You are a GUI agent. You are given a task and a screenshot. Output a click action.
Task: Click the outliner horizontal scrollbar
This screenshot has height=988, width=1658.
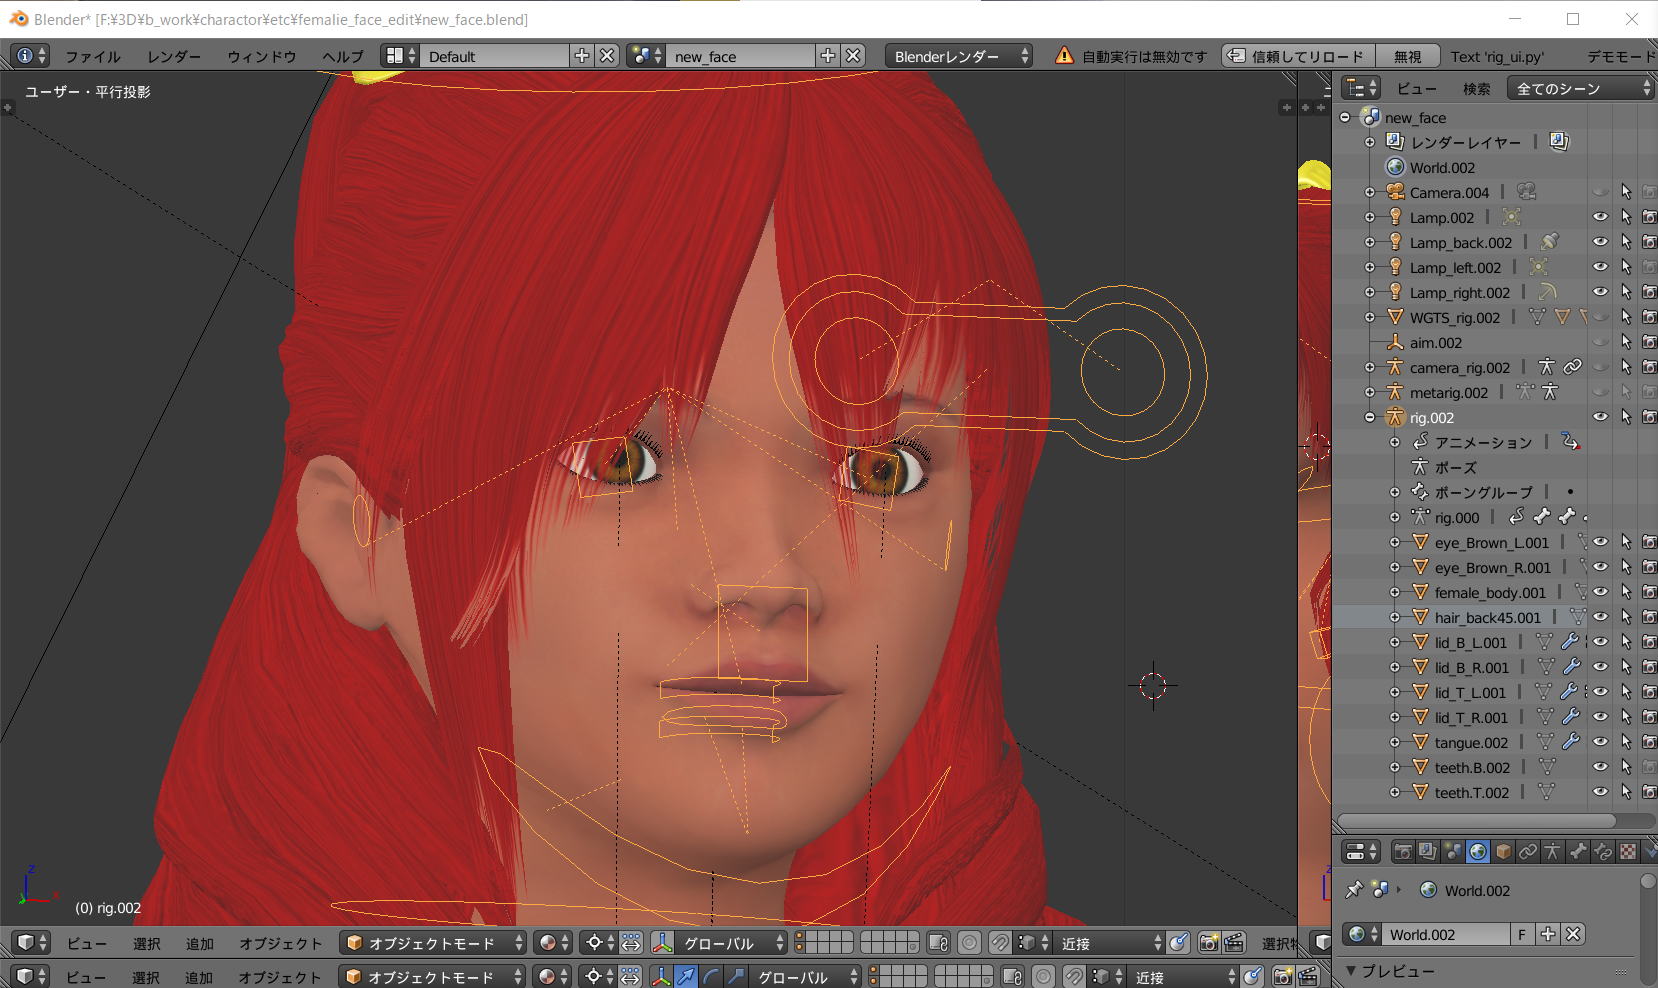click(x=1476, y=821)
